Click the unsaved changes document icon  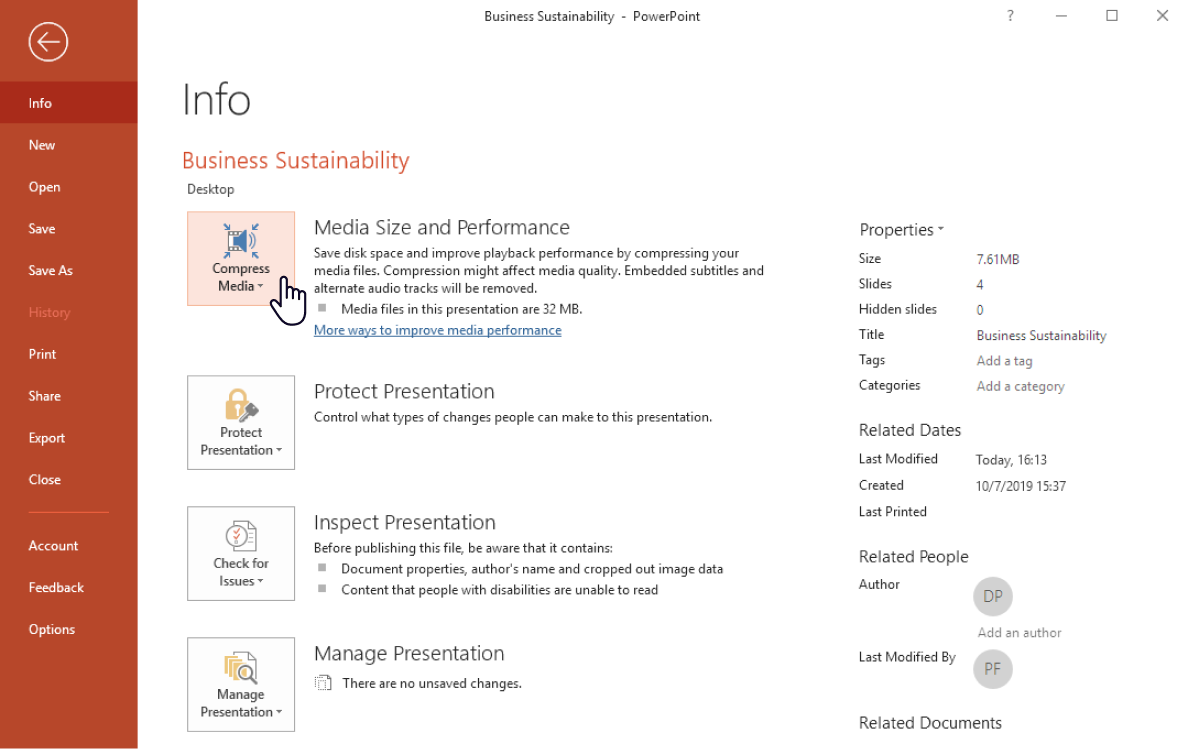coord(324,682)
